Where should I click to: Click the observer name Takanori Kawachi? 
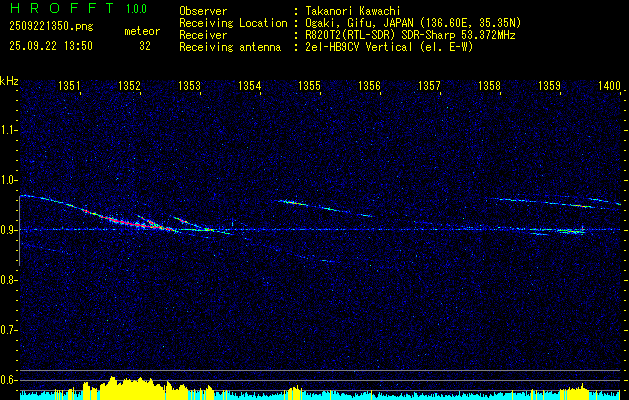pyautogui.click(x=353, y=11)
